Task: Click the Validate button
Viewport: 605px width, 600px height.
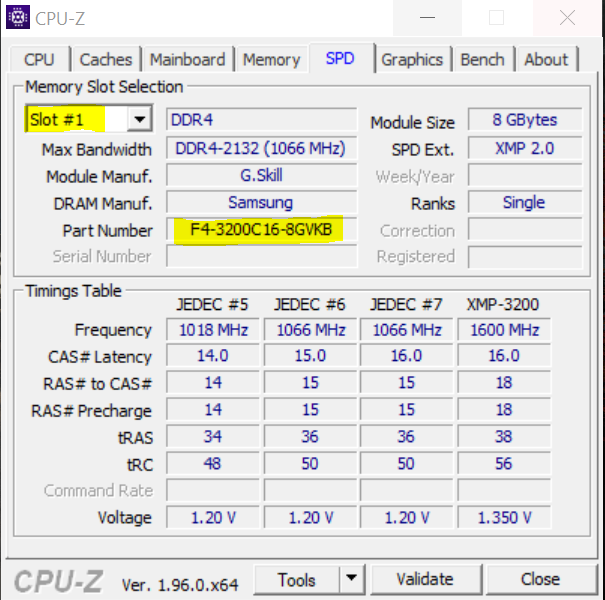Action: pyautogui.click(x=426, y=579)
